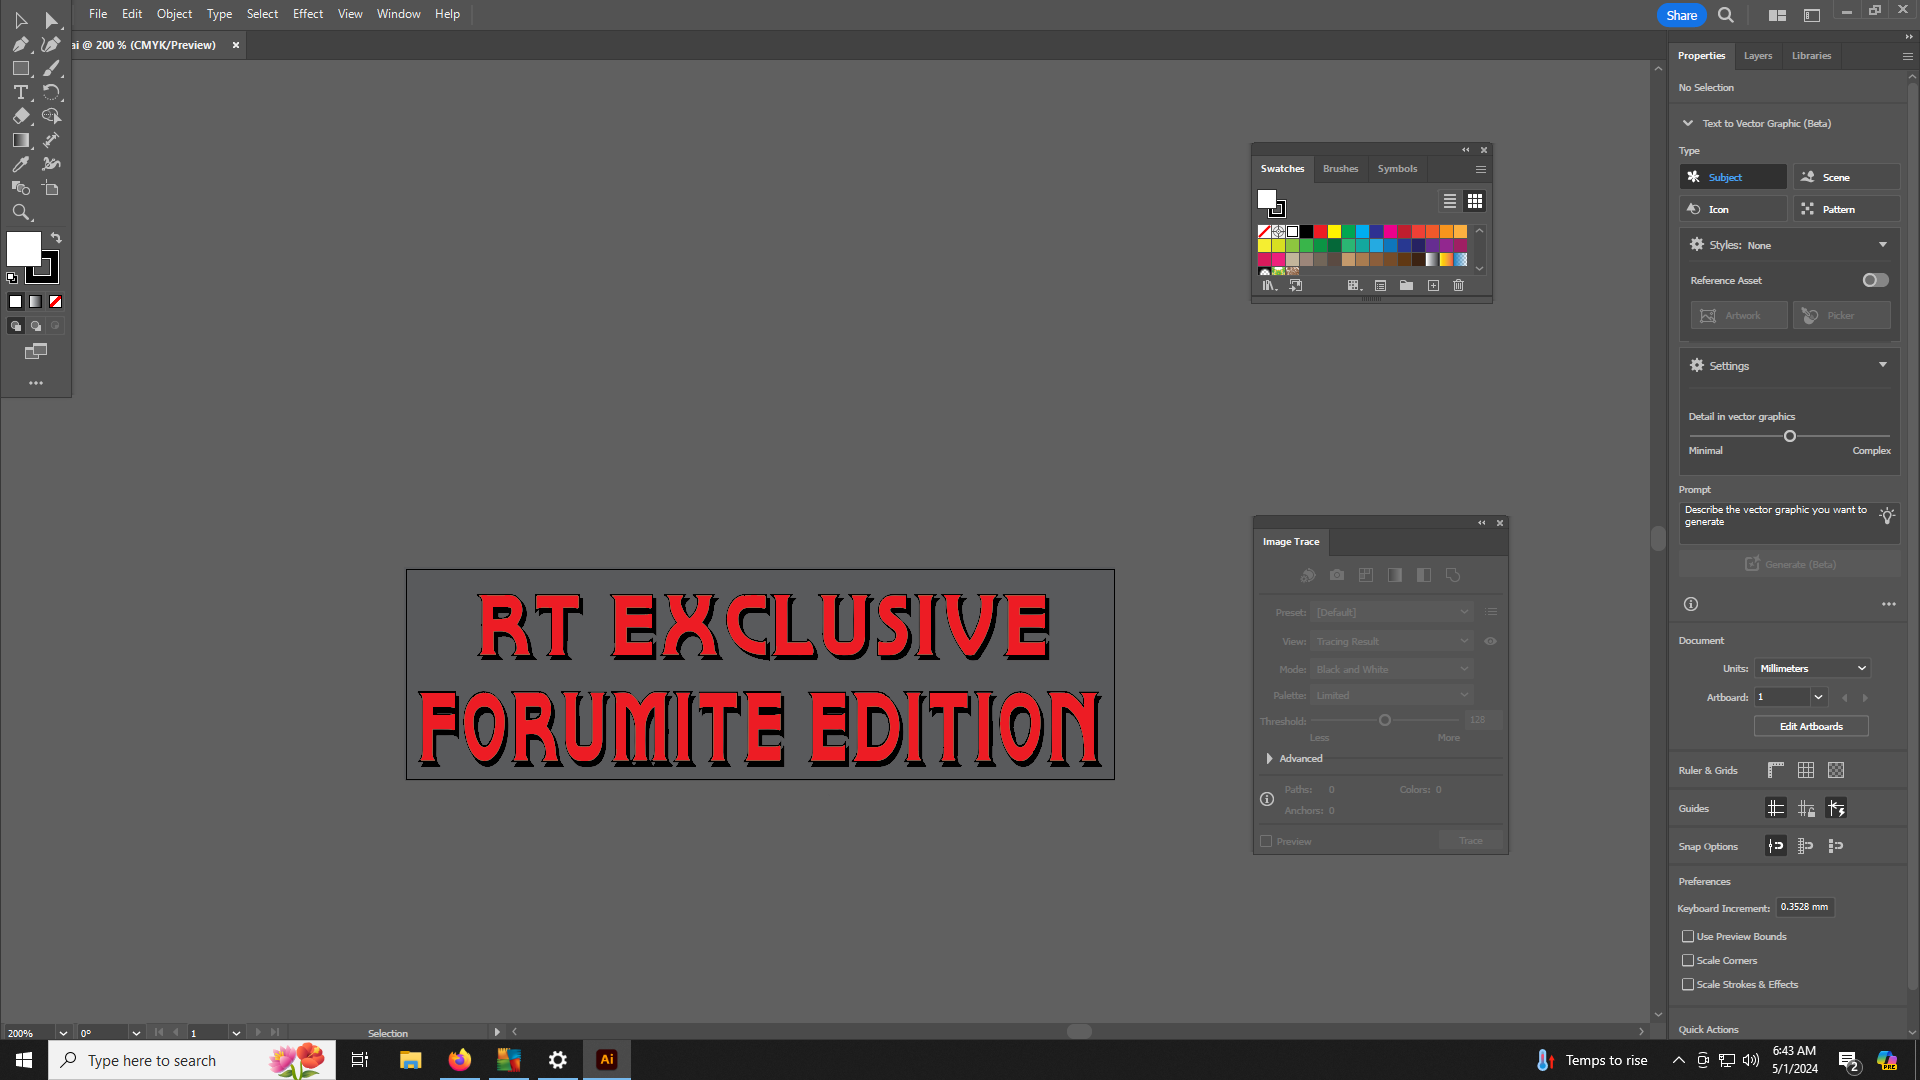Check the Scale Corners option
This screenshot has width=1920, height=1080.
1688,960
